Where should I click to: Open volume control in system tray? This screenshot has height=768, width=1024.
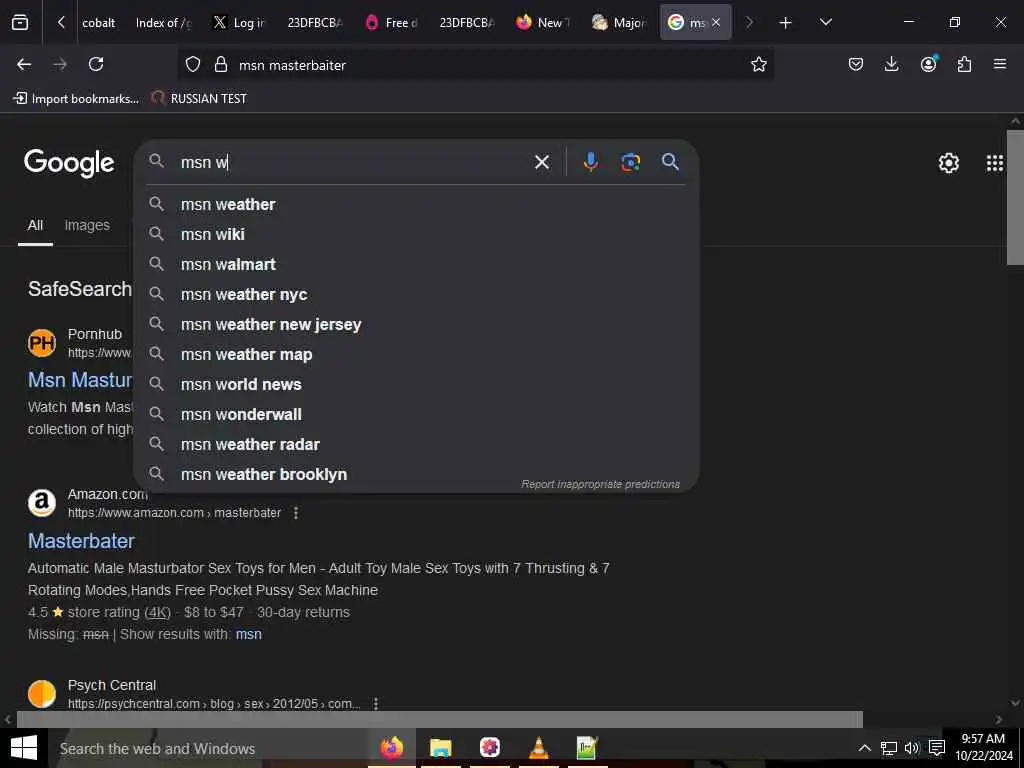pyautogui.click(x=912, y=748)
